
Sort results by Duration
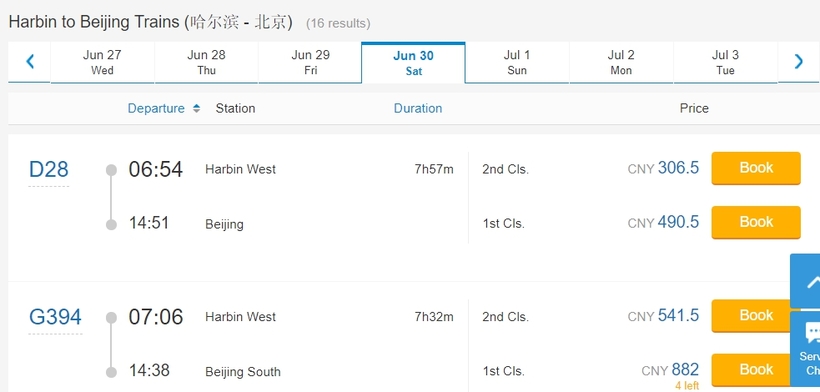tap(418, 109)
